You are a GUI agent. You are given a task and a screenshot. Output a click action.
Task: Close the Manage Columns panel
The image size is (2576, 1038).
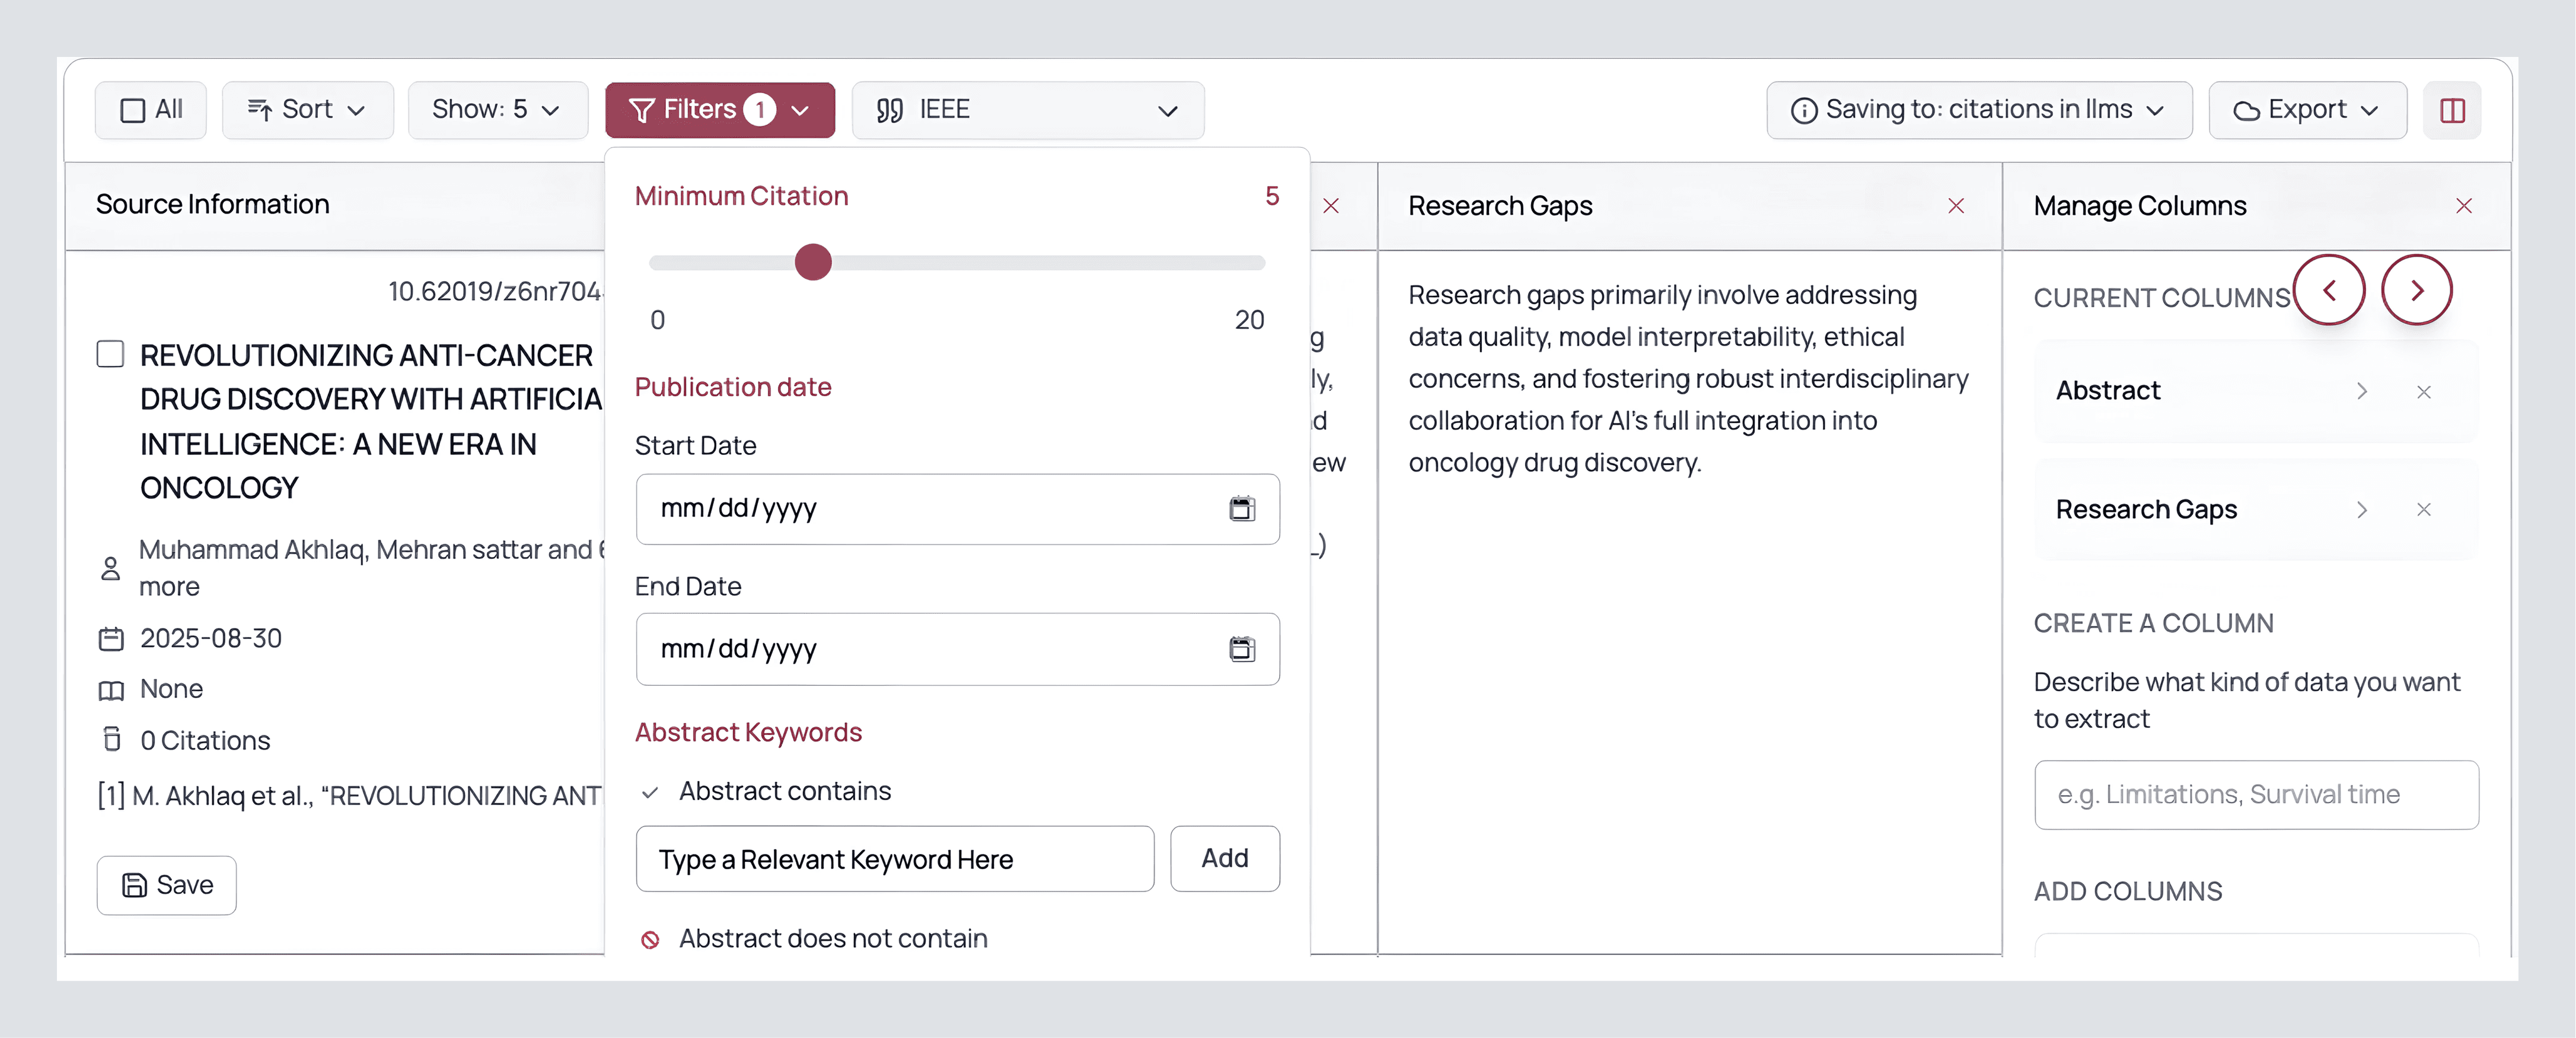click(x=2463, y=206)
